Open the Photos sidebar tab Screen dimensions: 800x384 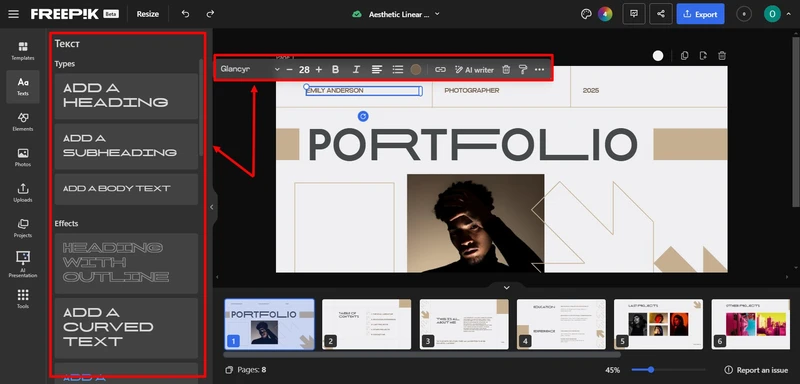(x=23, y=158)
